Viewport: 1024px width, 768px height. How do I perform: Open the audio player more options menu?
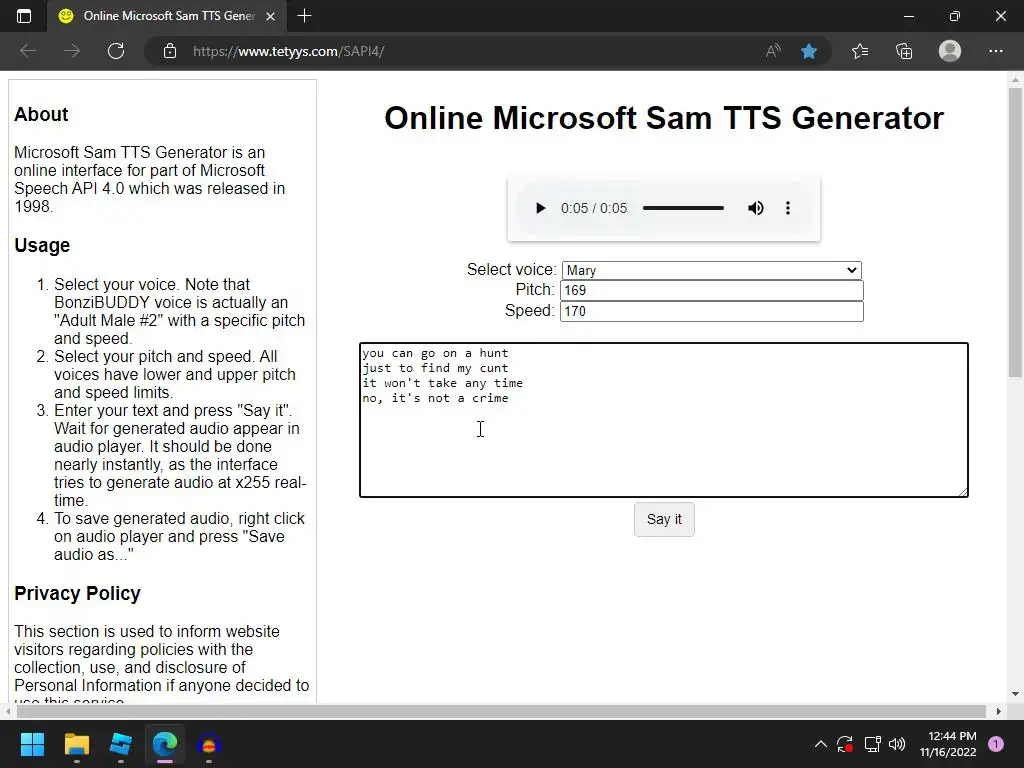coord(788,208)
